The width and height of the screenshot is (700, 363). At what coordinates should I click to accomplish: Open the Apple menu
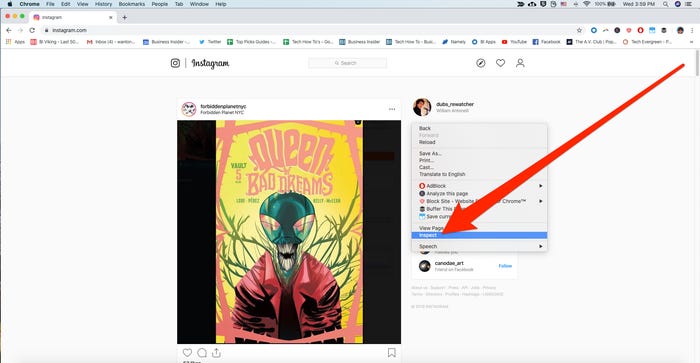coord(9,4)
